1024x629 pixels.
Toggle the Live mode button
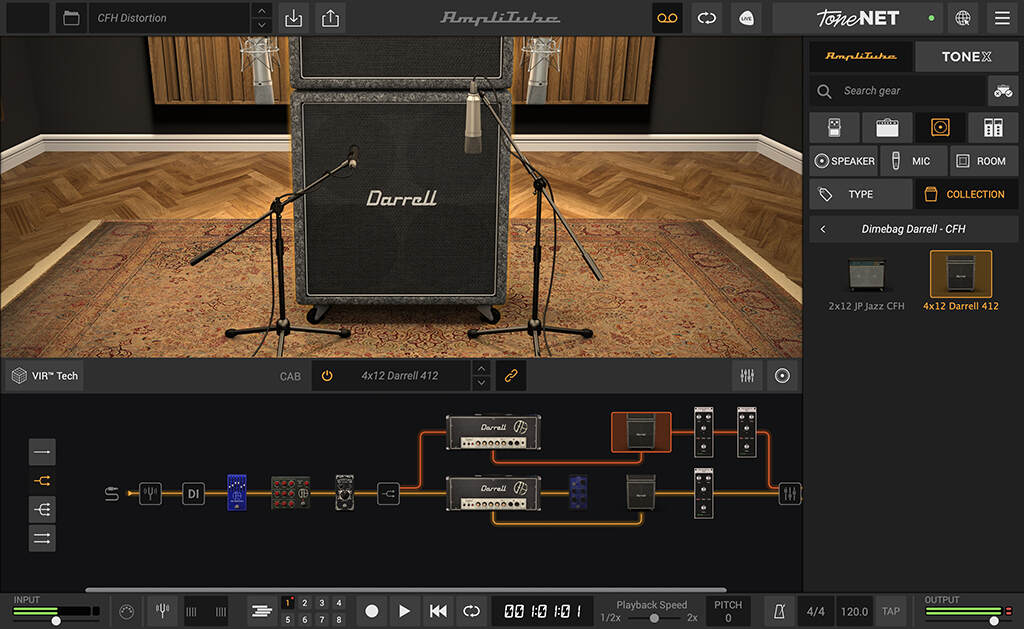pos(746,18)
